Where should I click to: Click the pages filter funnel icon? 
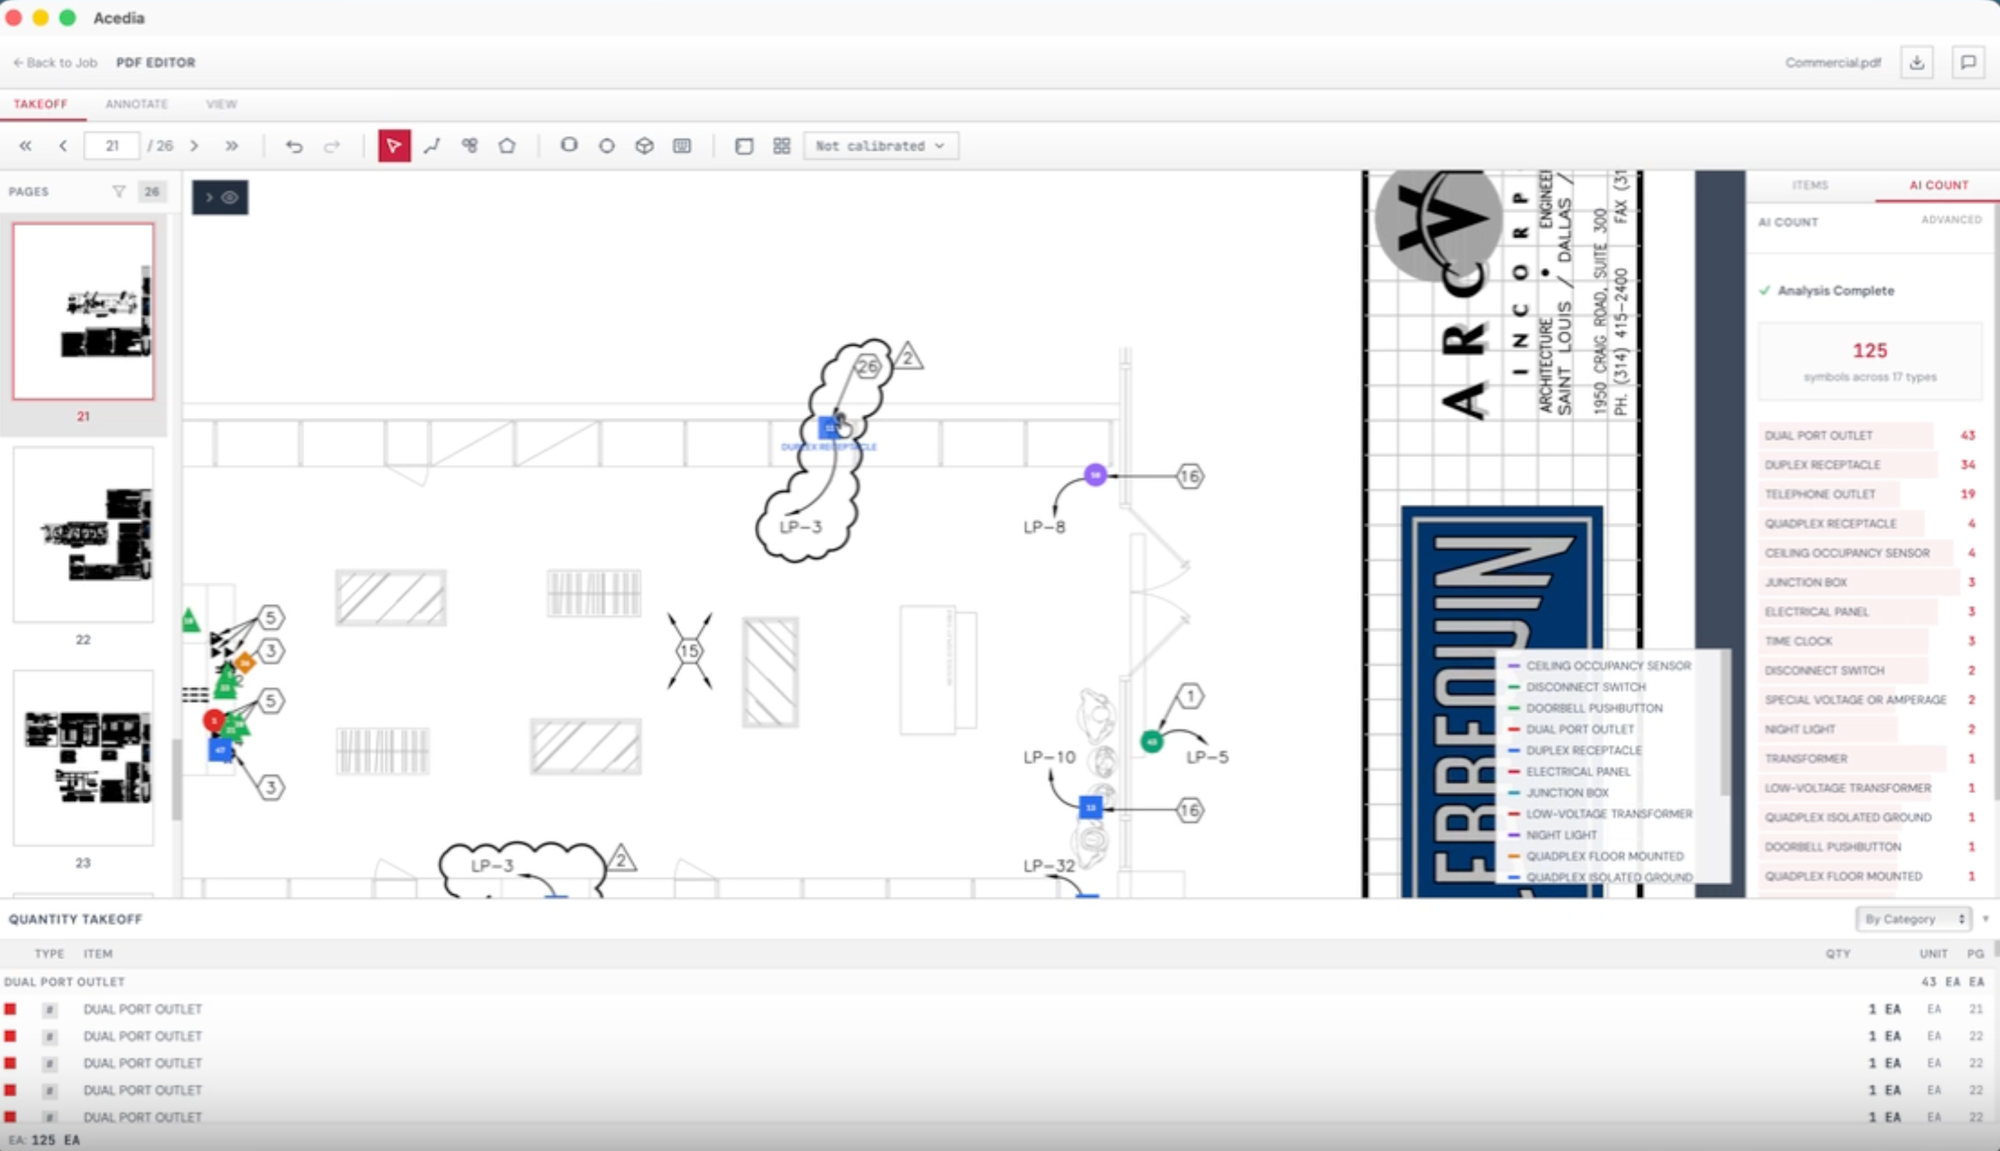[x=119, y=191]
